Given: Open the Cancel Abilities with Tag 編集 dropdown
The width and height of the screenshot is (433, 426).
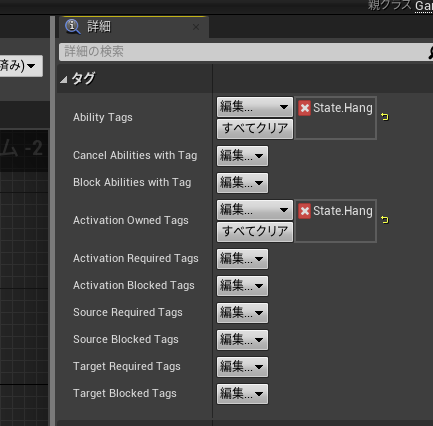Looking at the screenshot, I should 242,156.
